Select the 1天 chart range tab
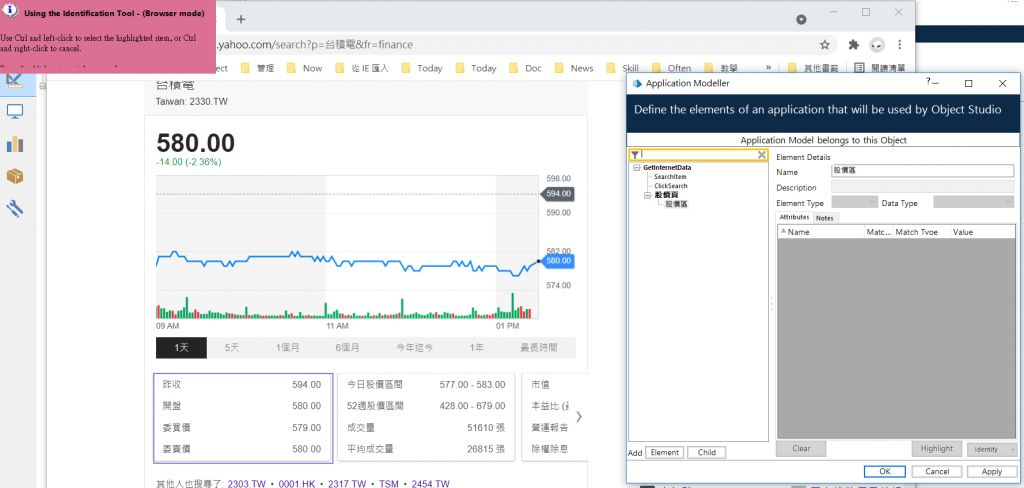 [x=182, y=348]
